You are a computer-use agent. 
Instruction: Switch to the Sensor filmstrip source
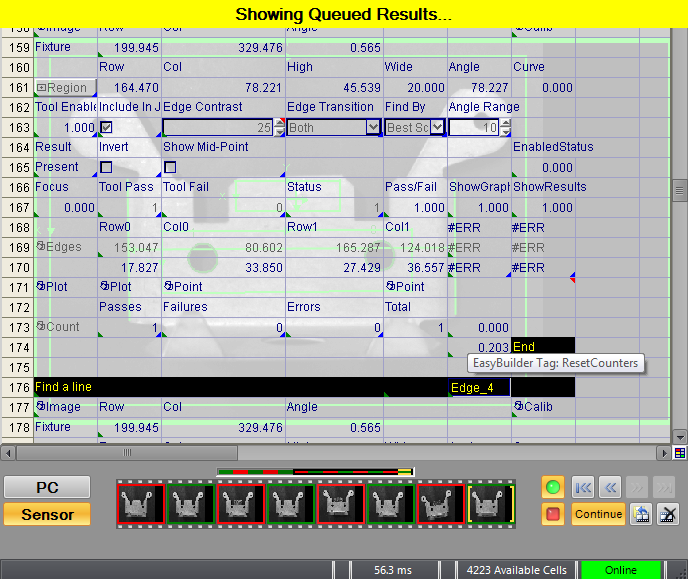(x=47, y=514)
